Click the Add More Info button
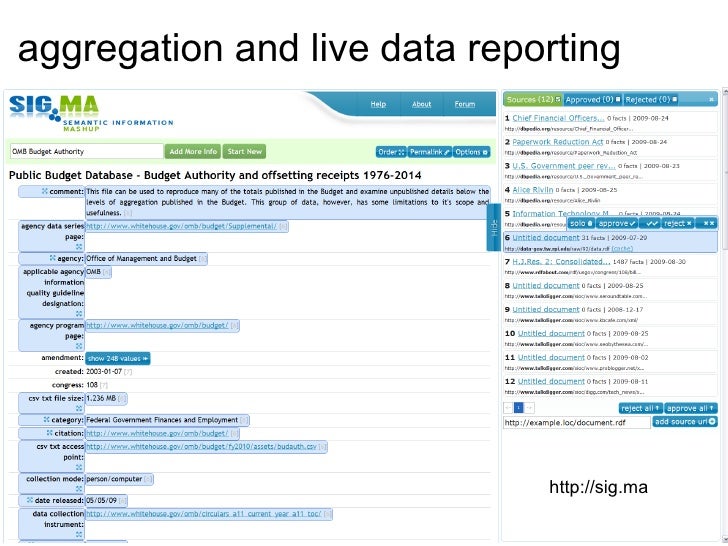The image size is (728, 546). pyautogui.click(x=193, y=151)
